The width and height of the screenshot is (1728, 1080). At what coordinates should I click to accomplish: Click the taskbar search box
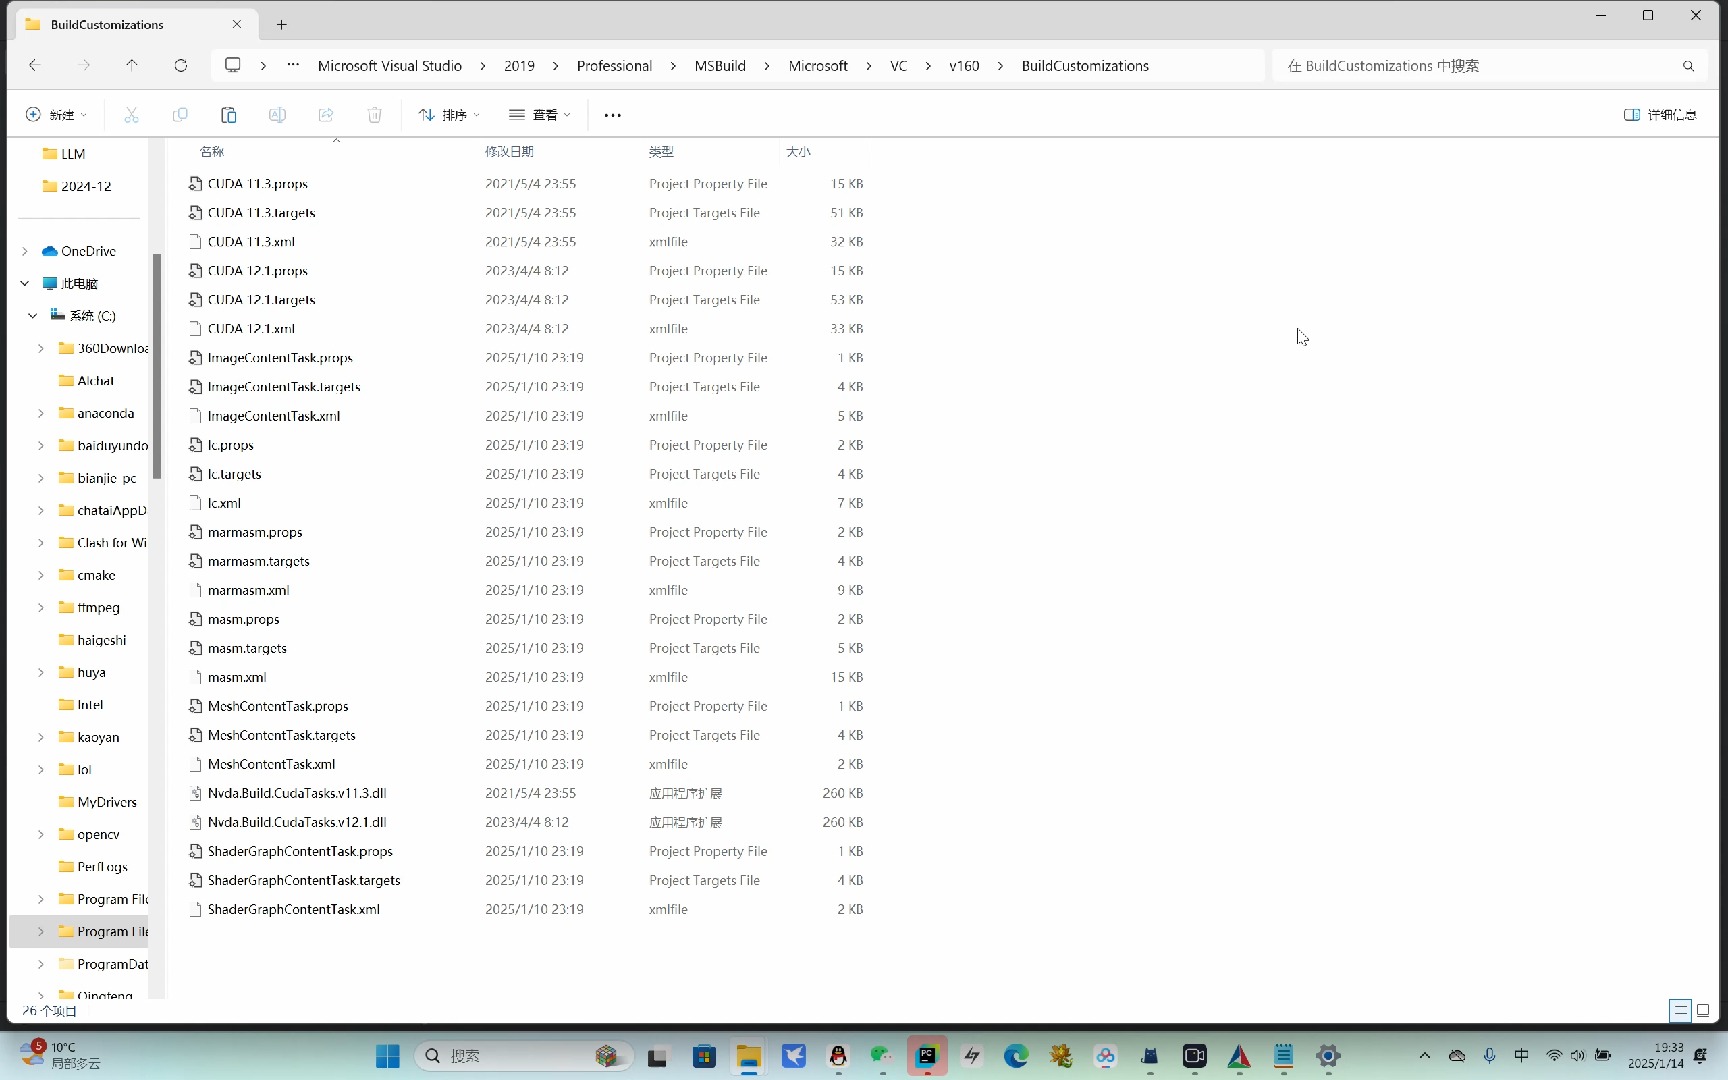(x=524, y=1056)
